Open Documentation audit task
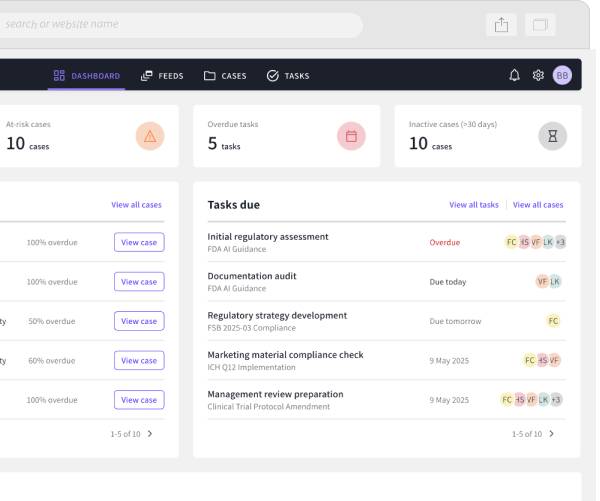 coord(252,276)
